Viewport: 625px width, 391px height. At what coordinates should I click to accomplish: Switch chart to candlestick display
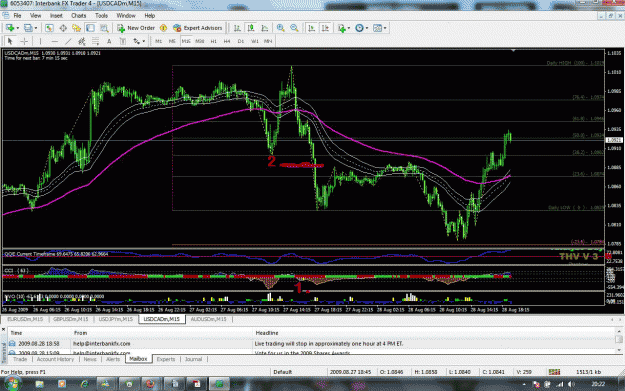point(251,28)
